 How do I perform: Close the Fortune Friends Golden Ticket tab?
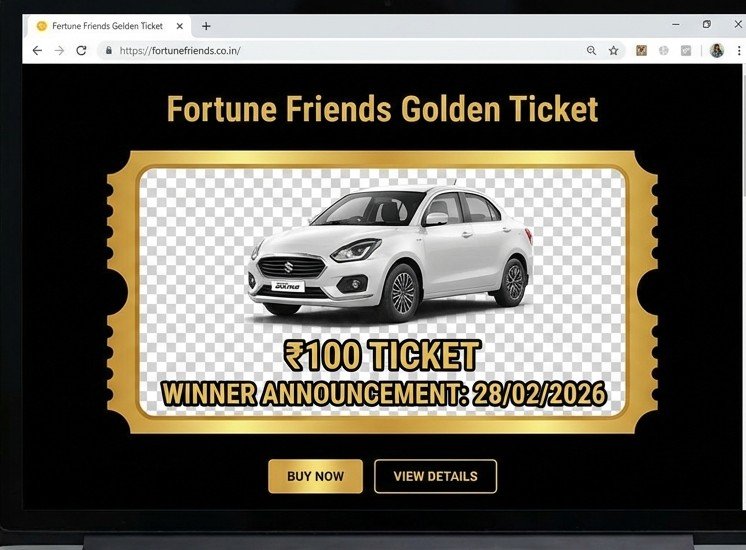tap(179, 26)
